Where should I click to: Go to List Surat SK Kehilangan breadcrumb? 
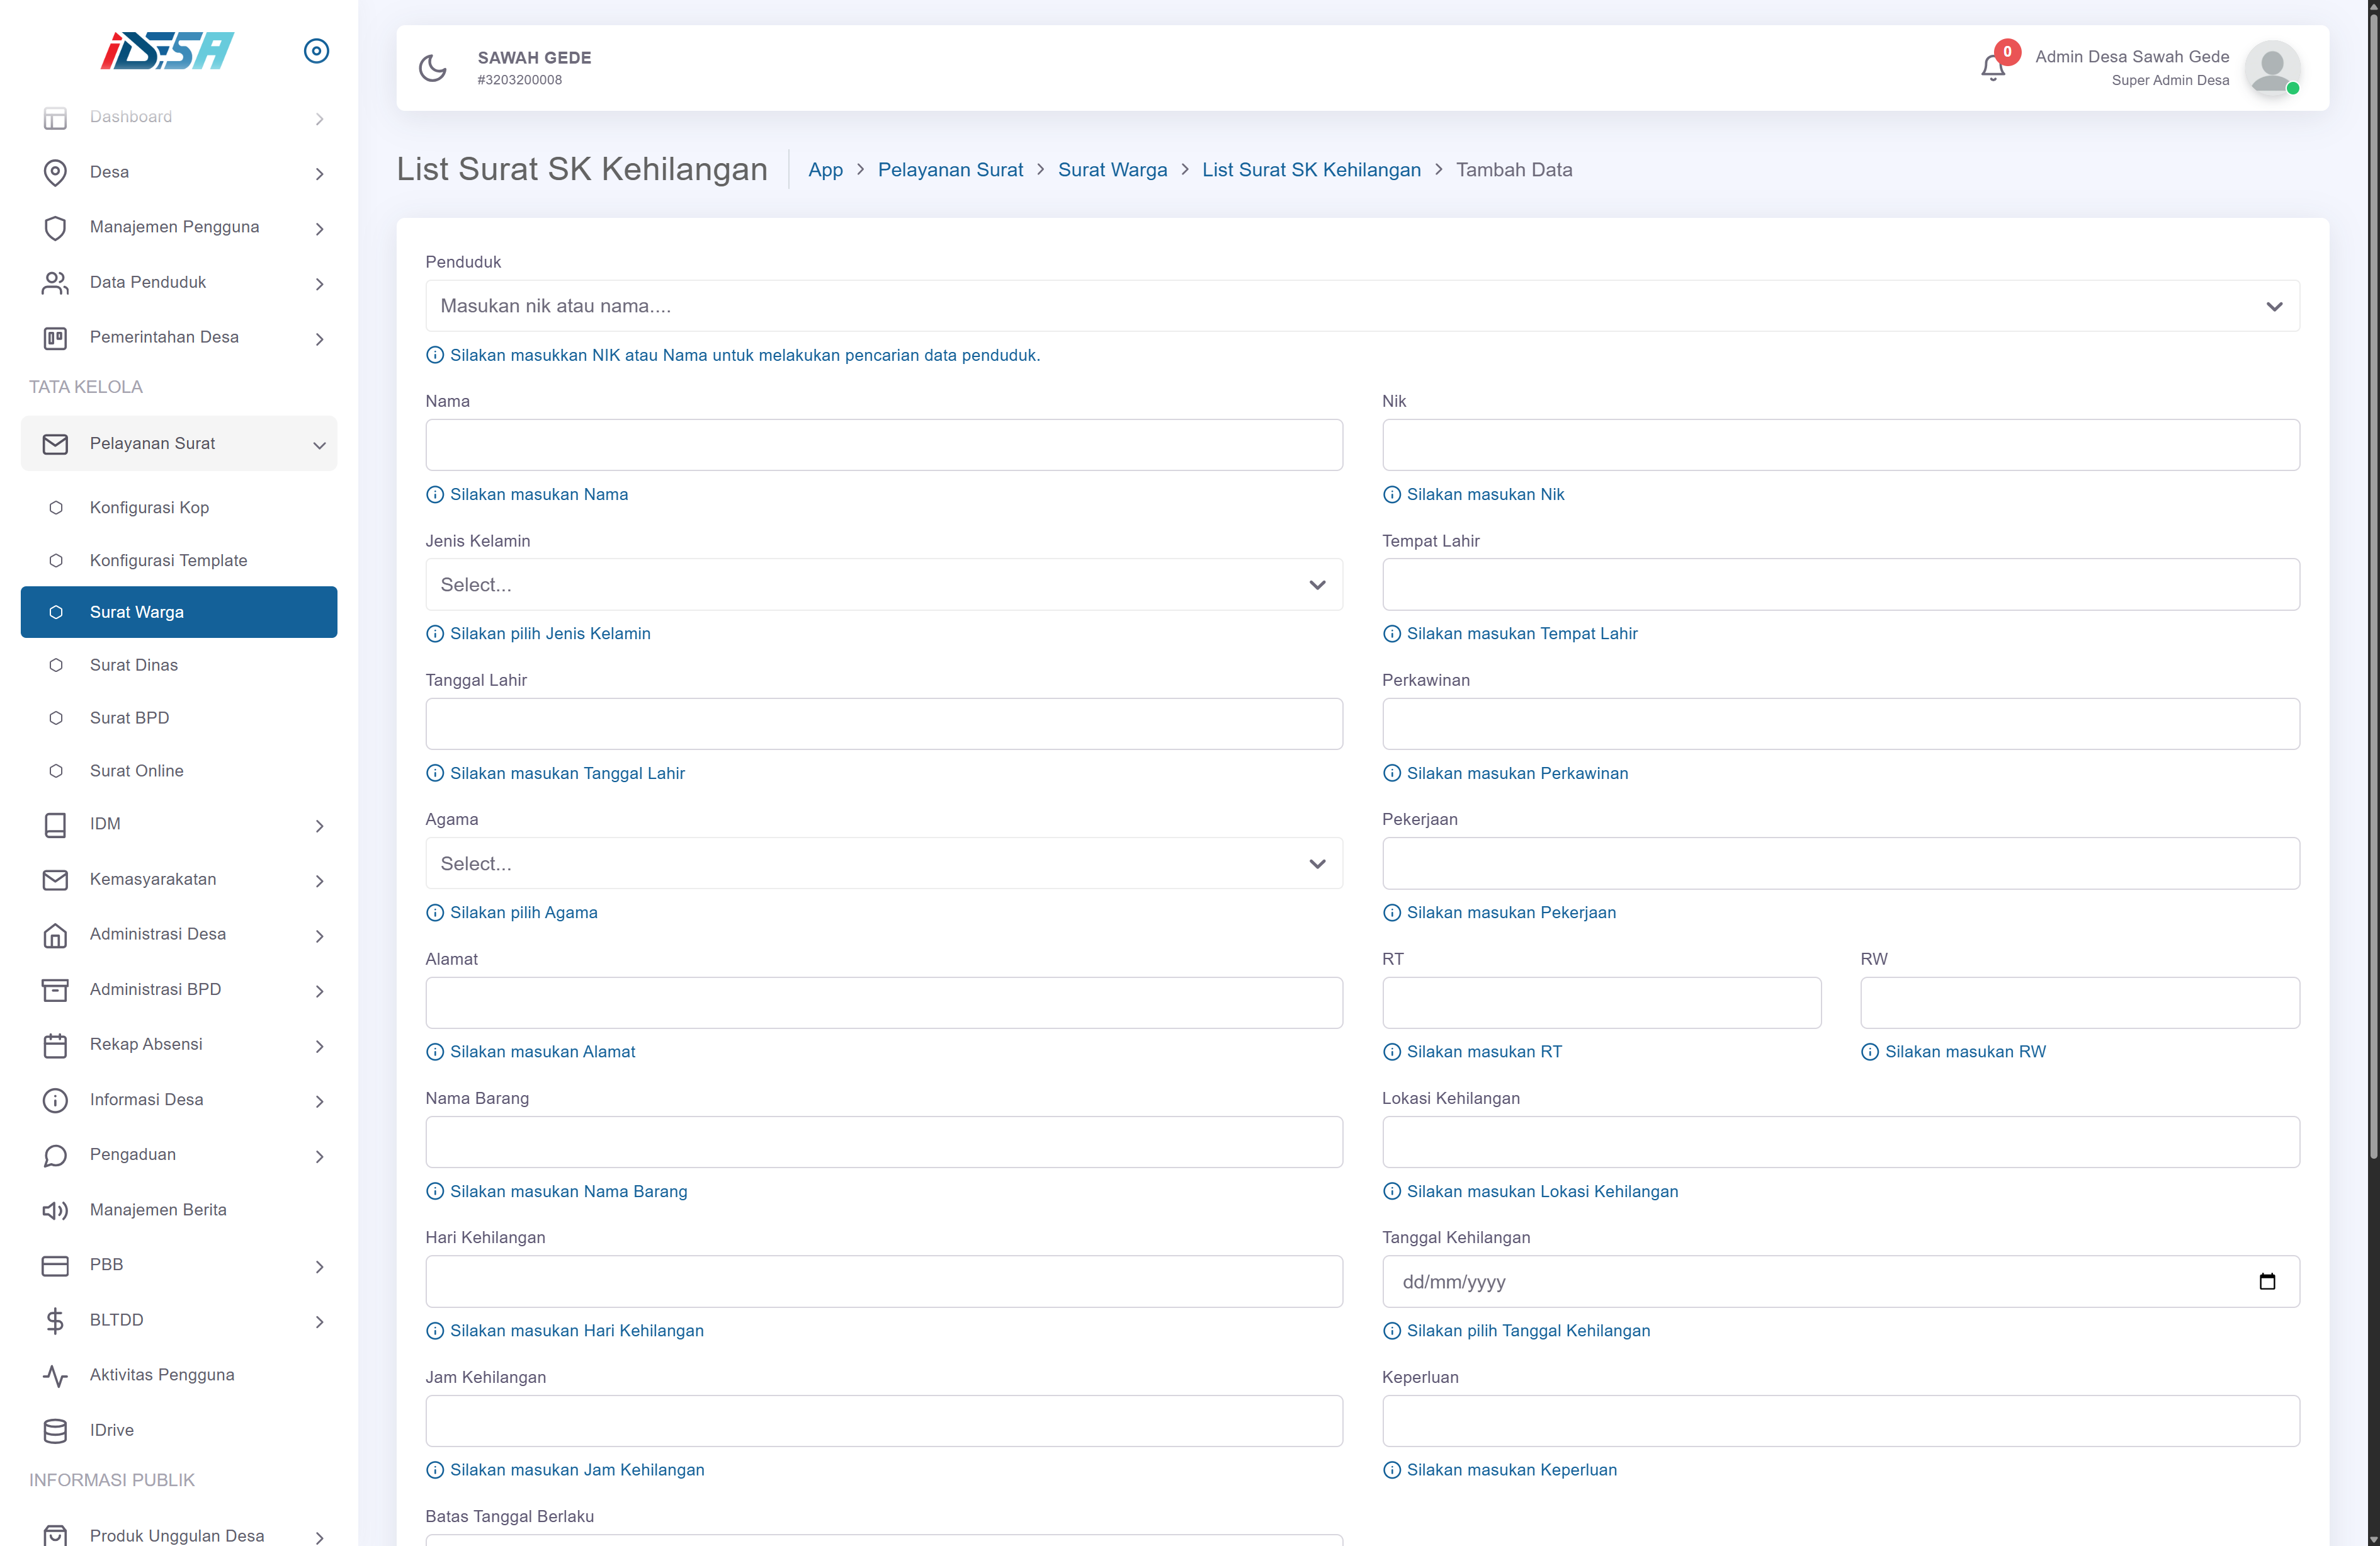pyautogui.click(x=1310, y=169)
